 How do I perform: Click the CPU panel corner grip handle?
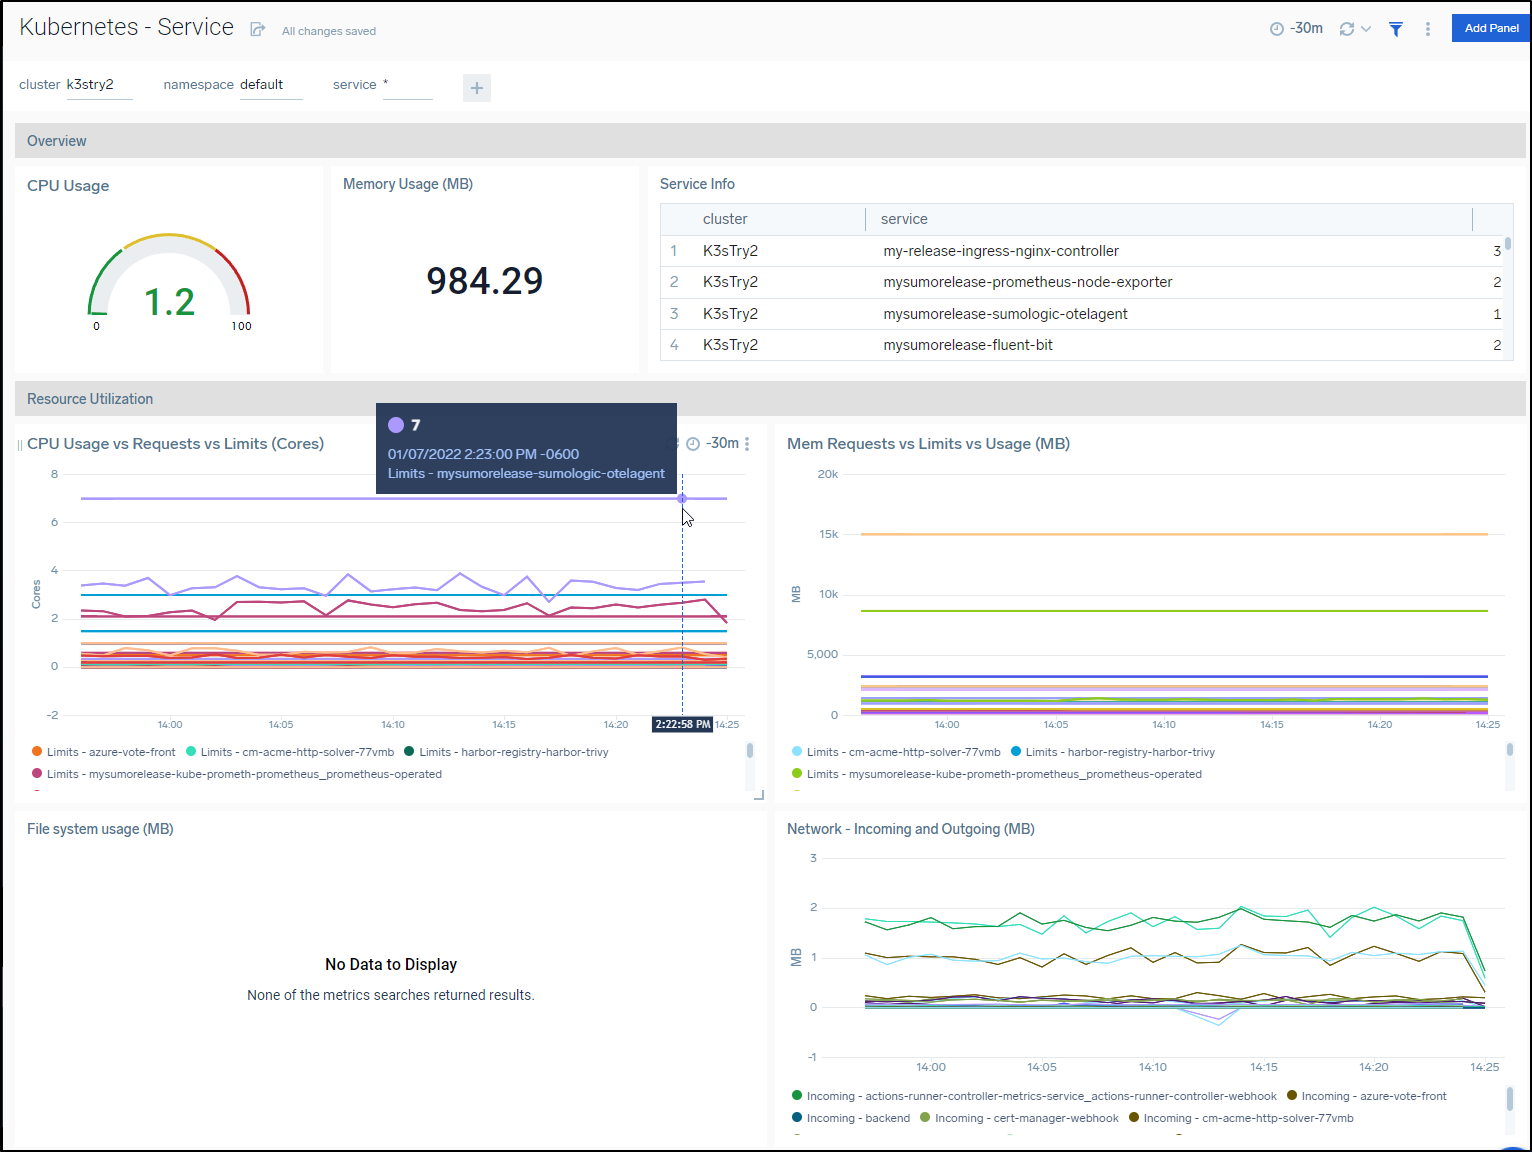[x=759, y=795]
